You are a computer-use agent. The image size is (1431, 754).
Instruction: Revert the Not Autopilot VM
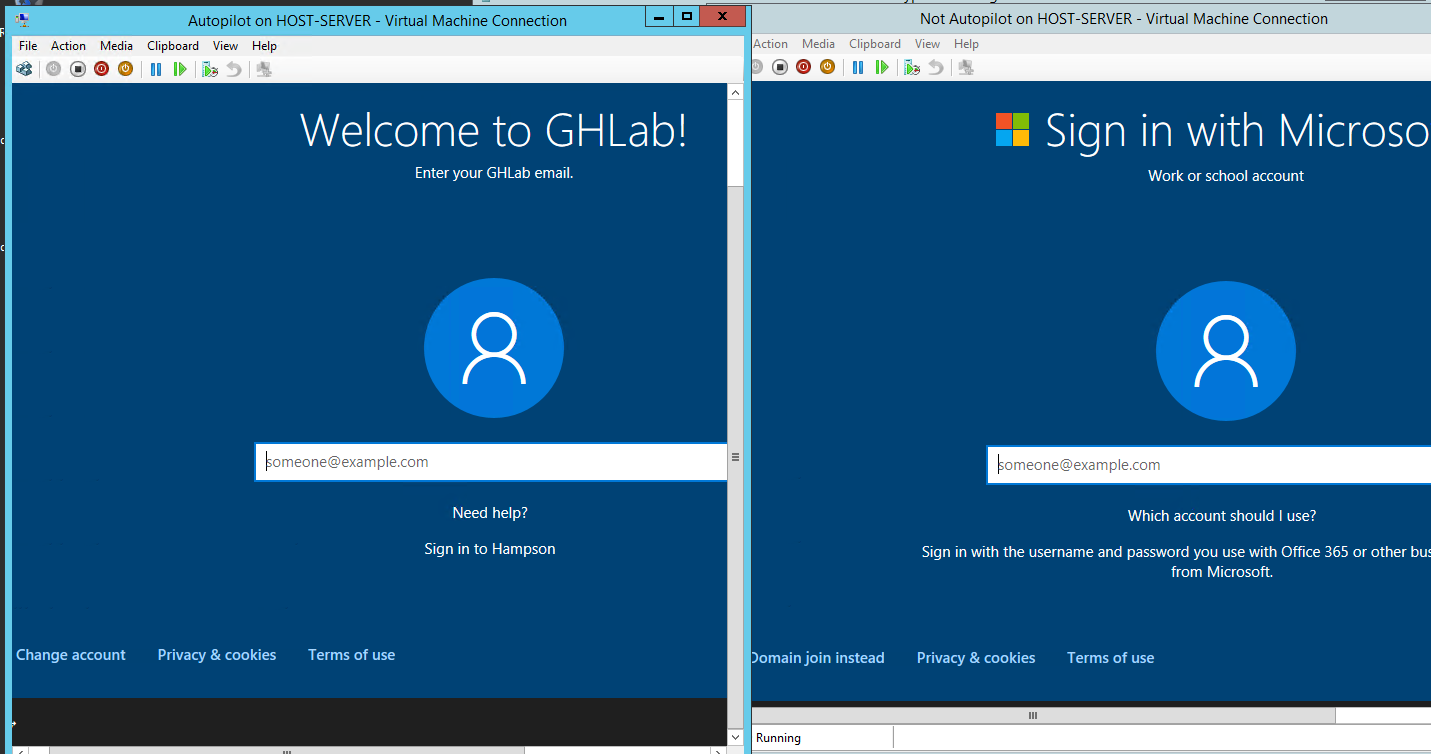click(x=936, y=67)
